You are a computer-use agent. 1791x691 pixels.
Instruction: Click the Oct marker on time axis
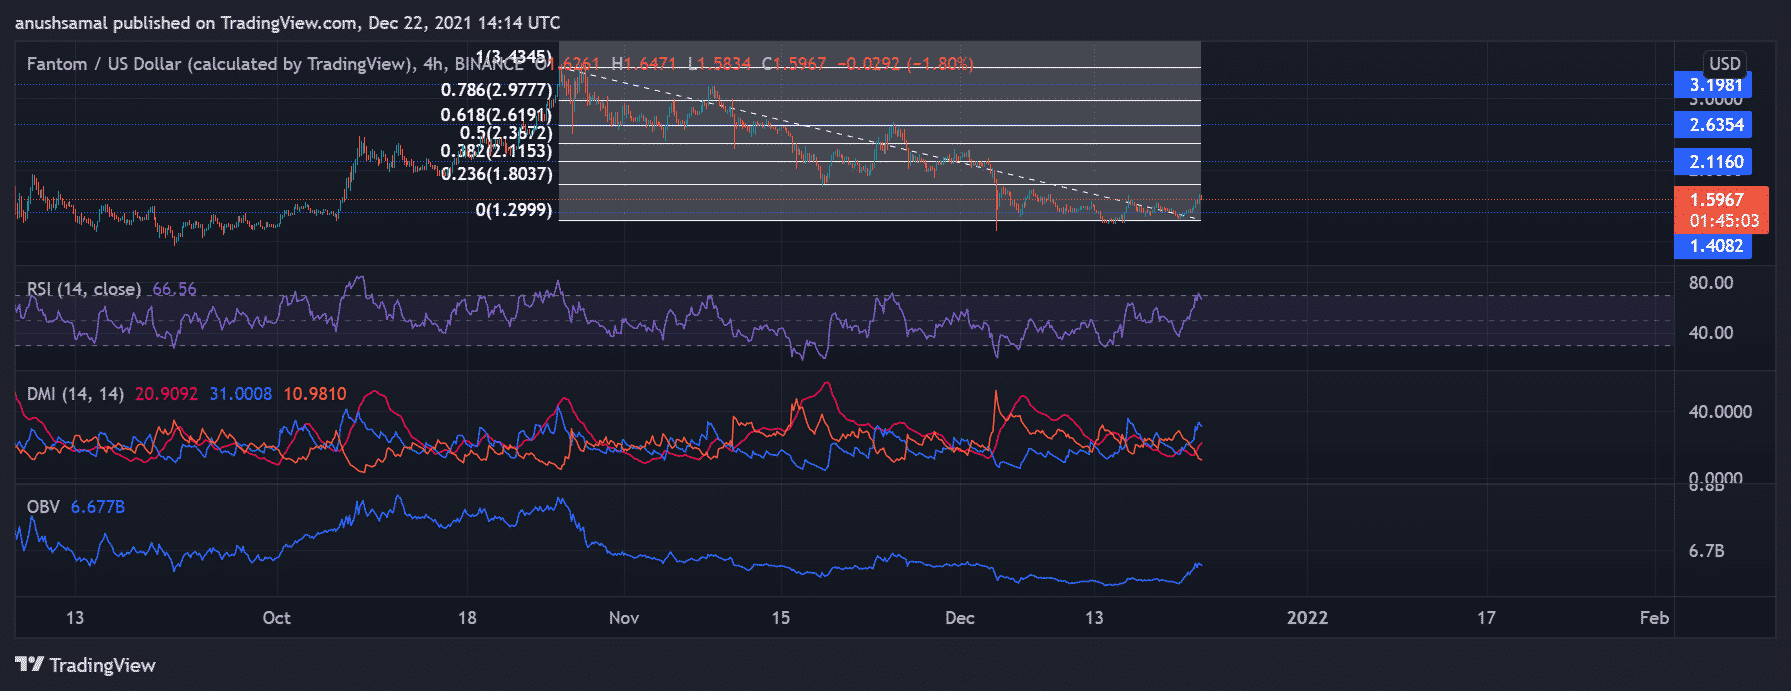(x=276, y=618)
